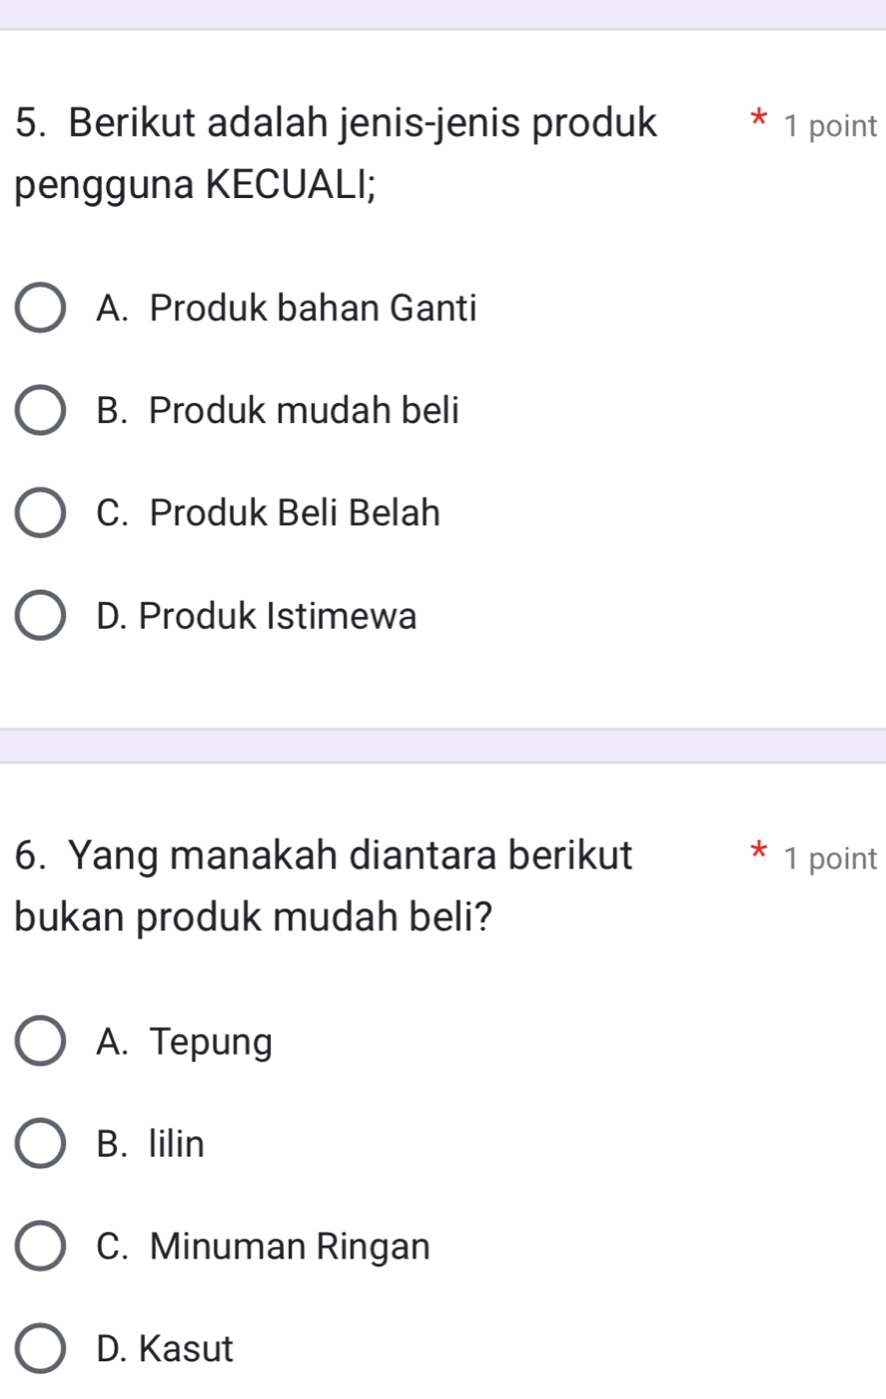Click the 1 point label on question 5
This screenshot has height=1399, width=886.
pyautogui.click(x=831, y=127)
